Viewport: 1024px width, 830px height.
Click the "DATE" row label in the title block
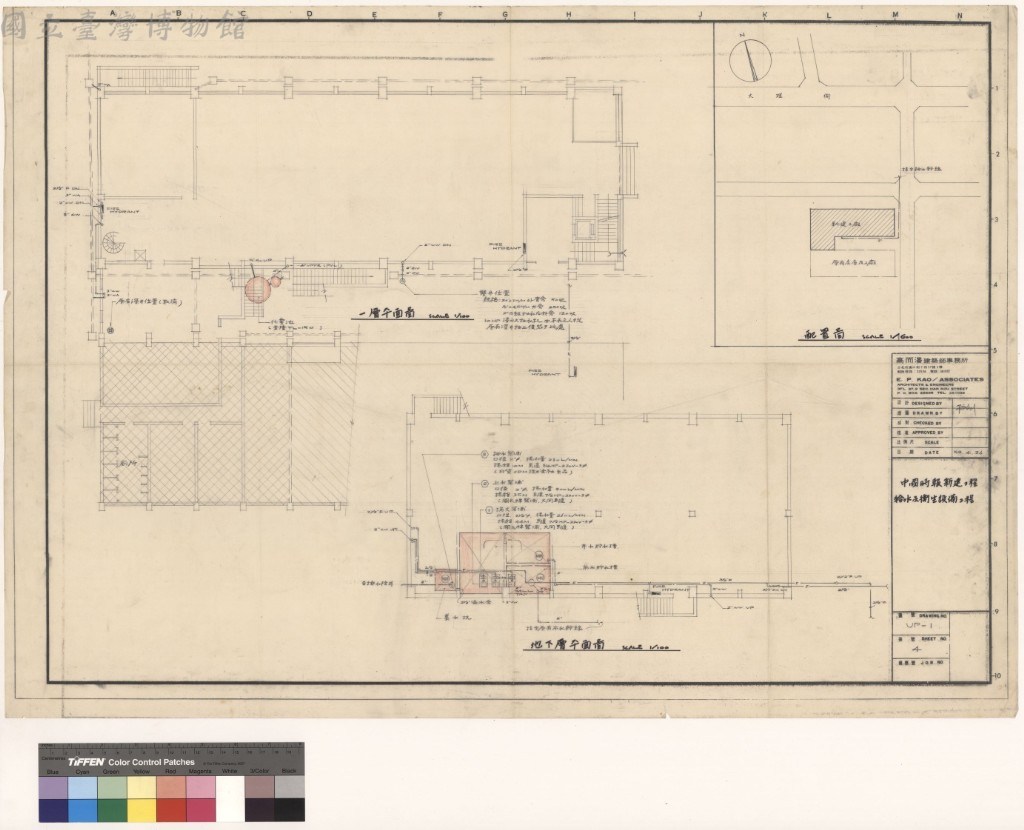pyautogui.click(x=932, y=452)
